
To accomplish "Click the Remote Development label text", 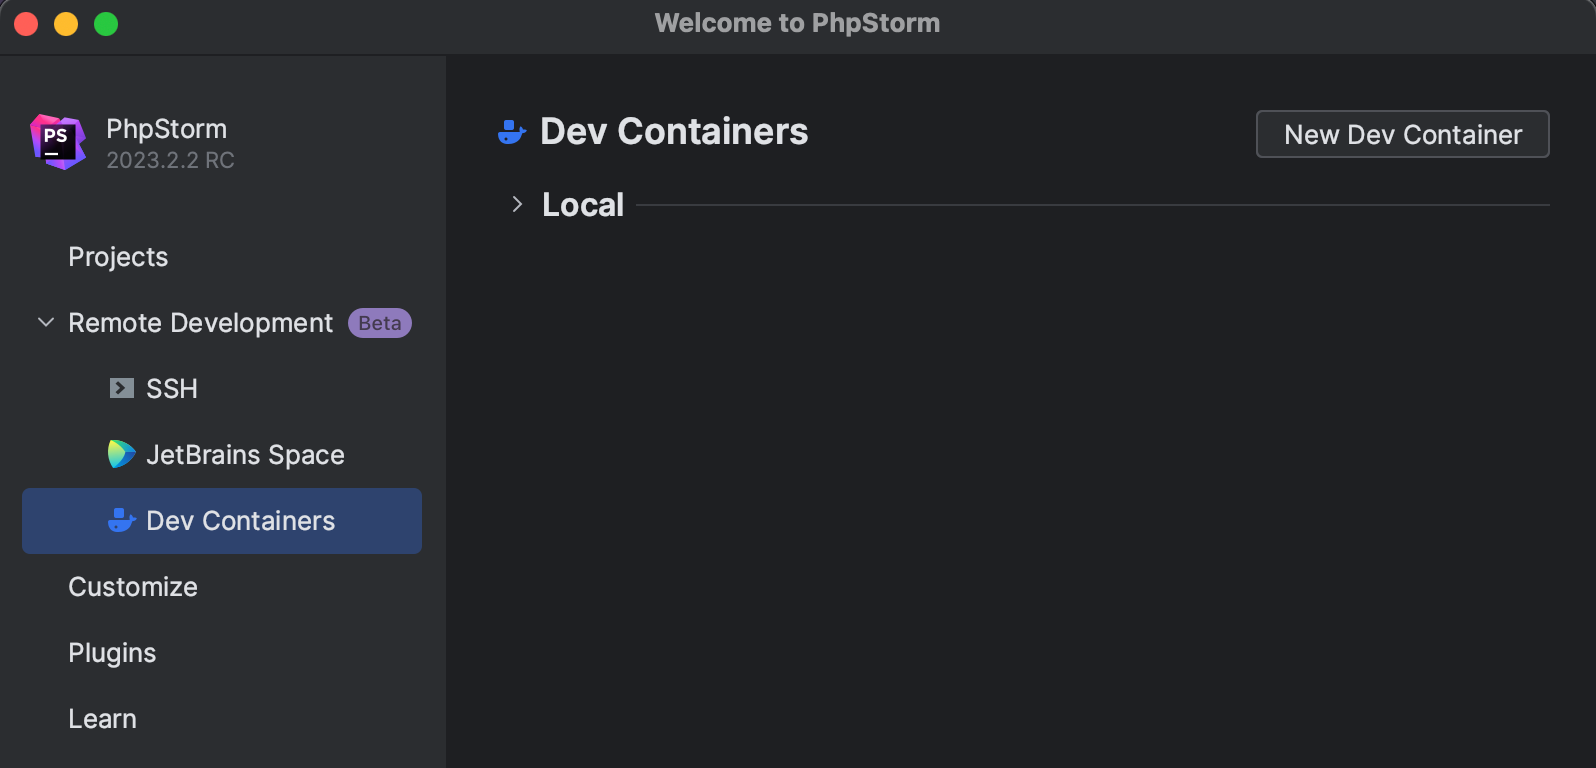I will pyautogui.click(x=200, y=323).
